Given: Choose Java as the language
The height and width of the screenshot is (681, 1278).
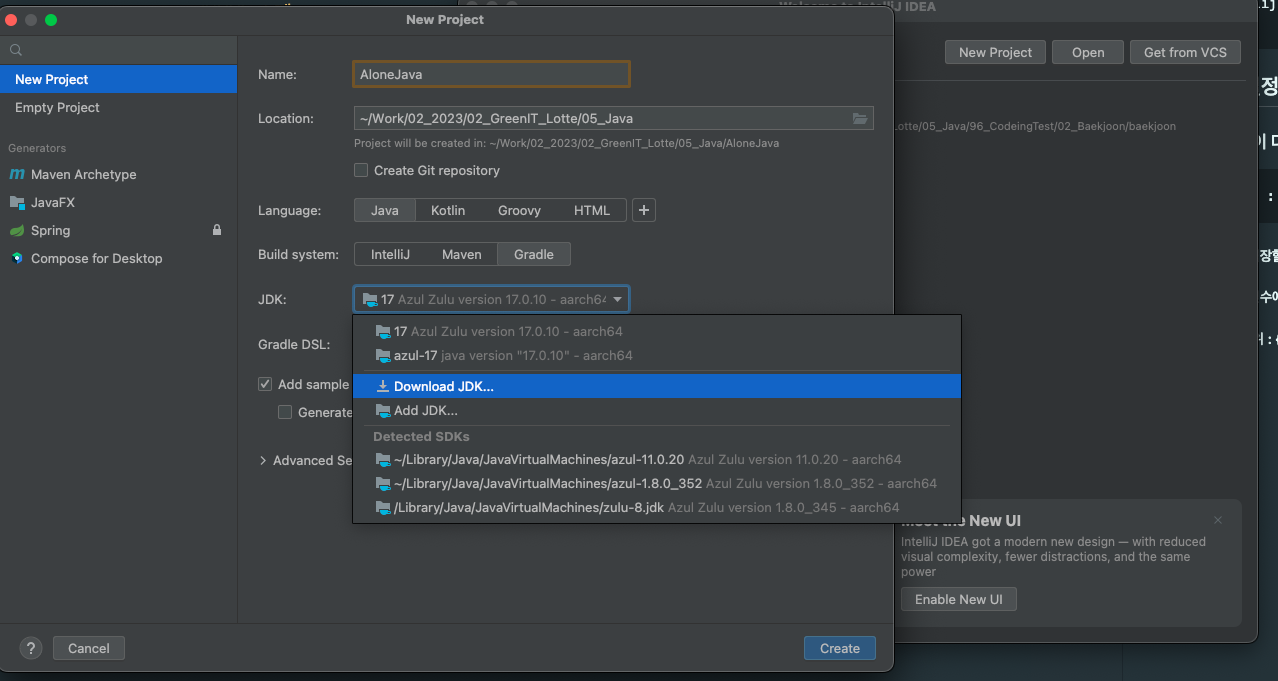Looking at the screenshot, I should coord(385,210).
